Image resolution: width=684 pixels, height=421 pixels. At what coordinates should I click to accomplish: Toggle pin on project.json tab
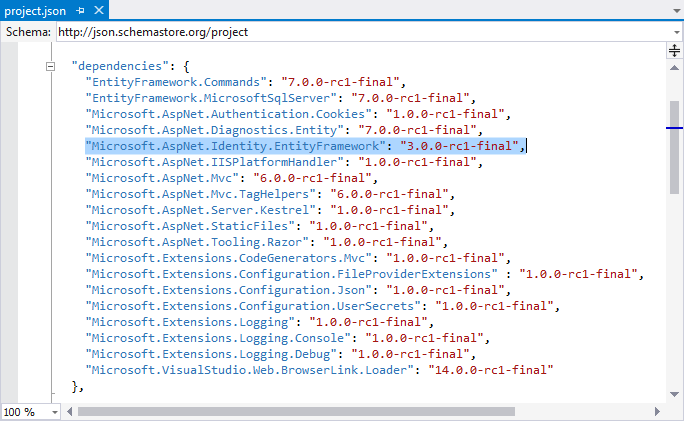coord(80,10)
